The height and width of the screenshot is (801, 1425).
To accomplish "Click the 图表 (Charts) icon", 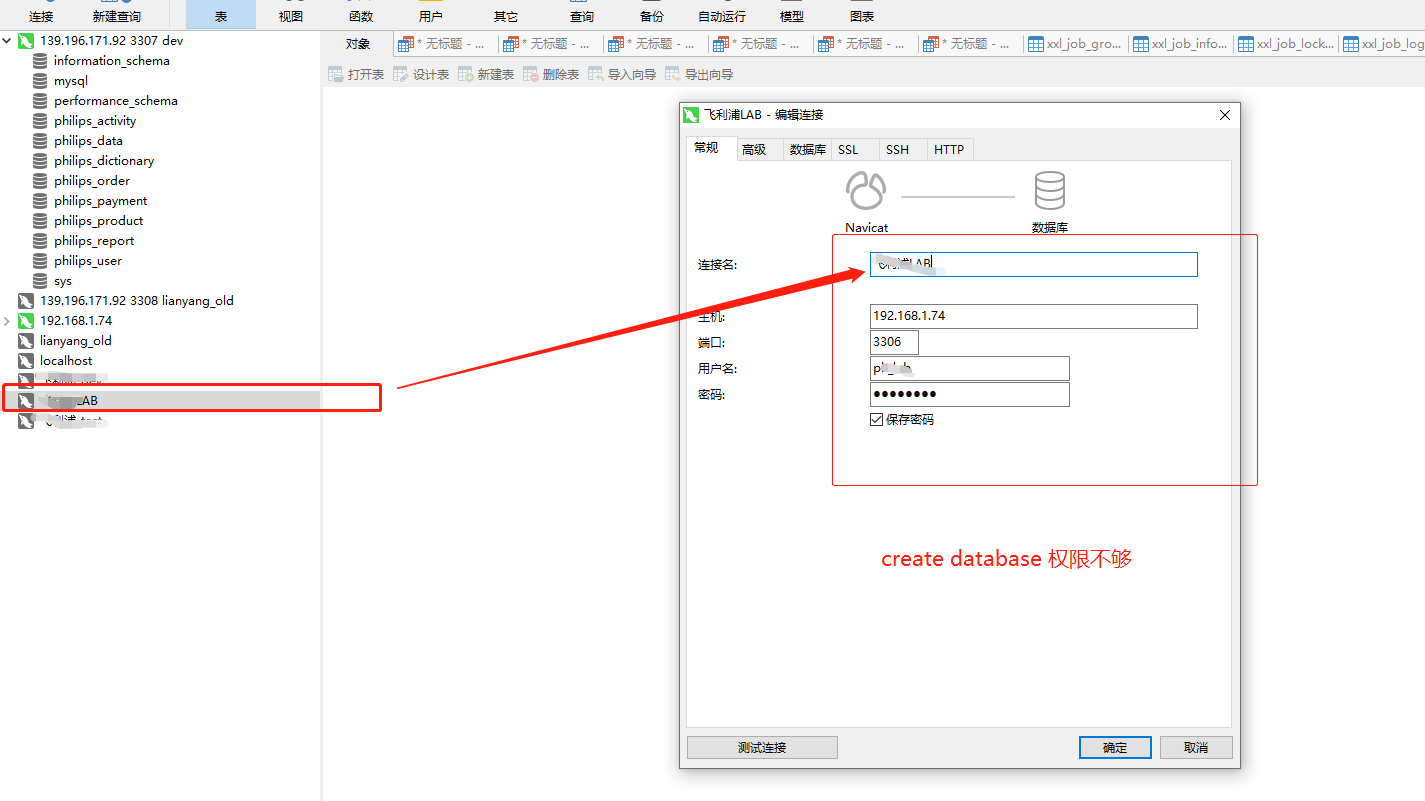I will [x=859, y=15].
